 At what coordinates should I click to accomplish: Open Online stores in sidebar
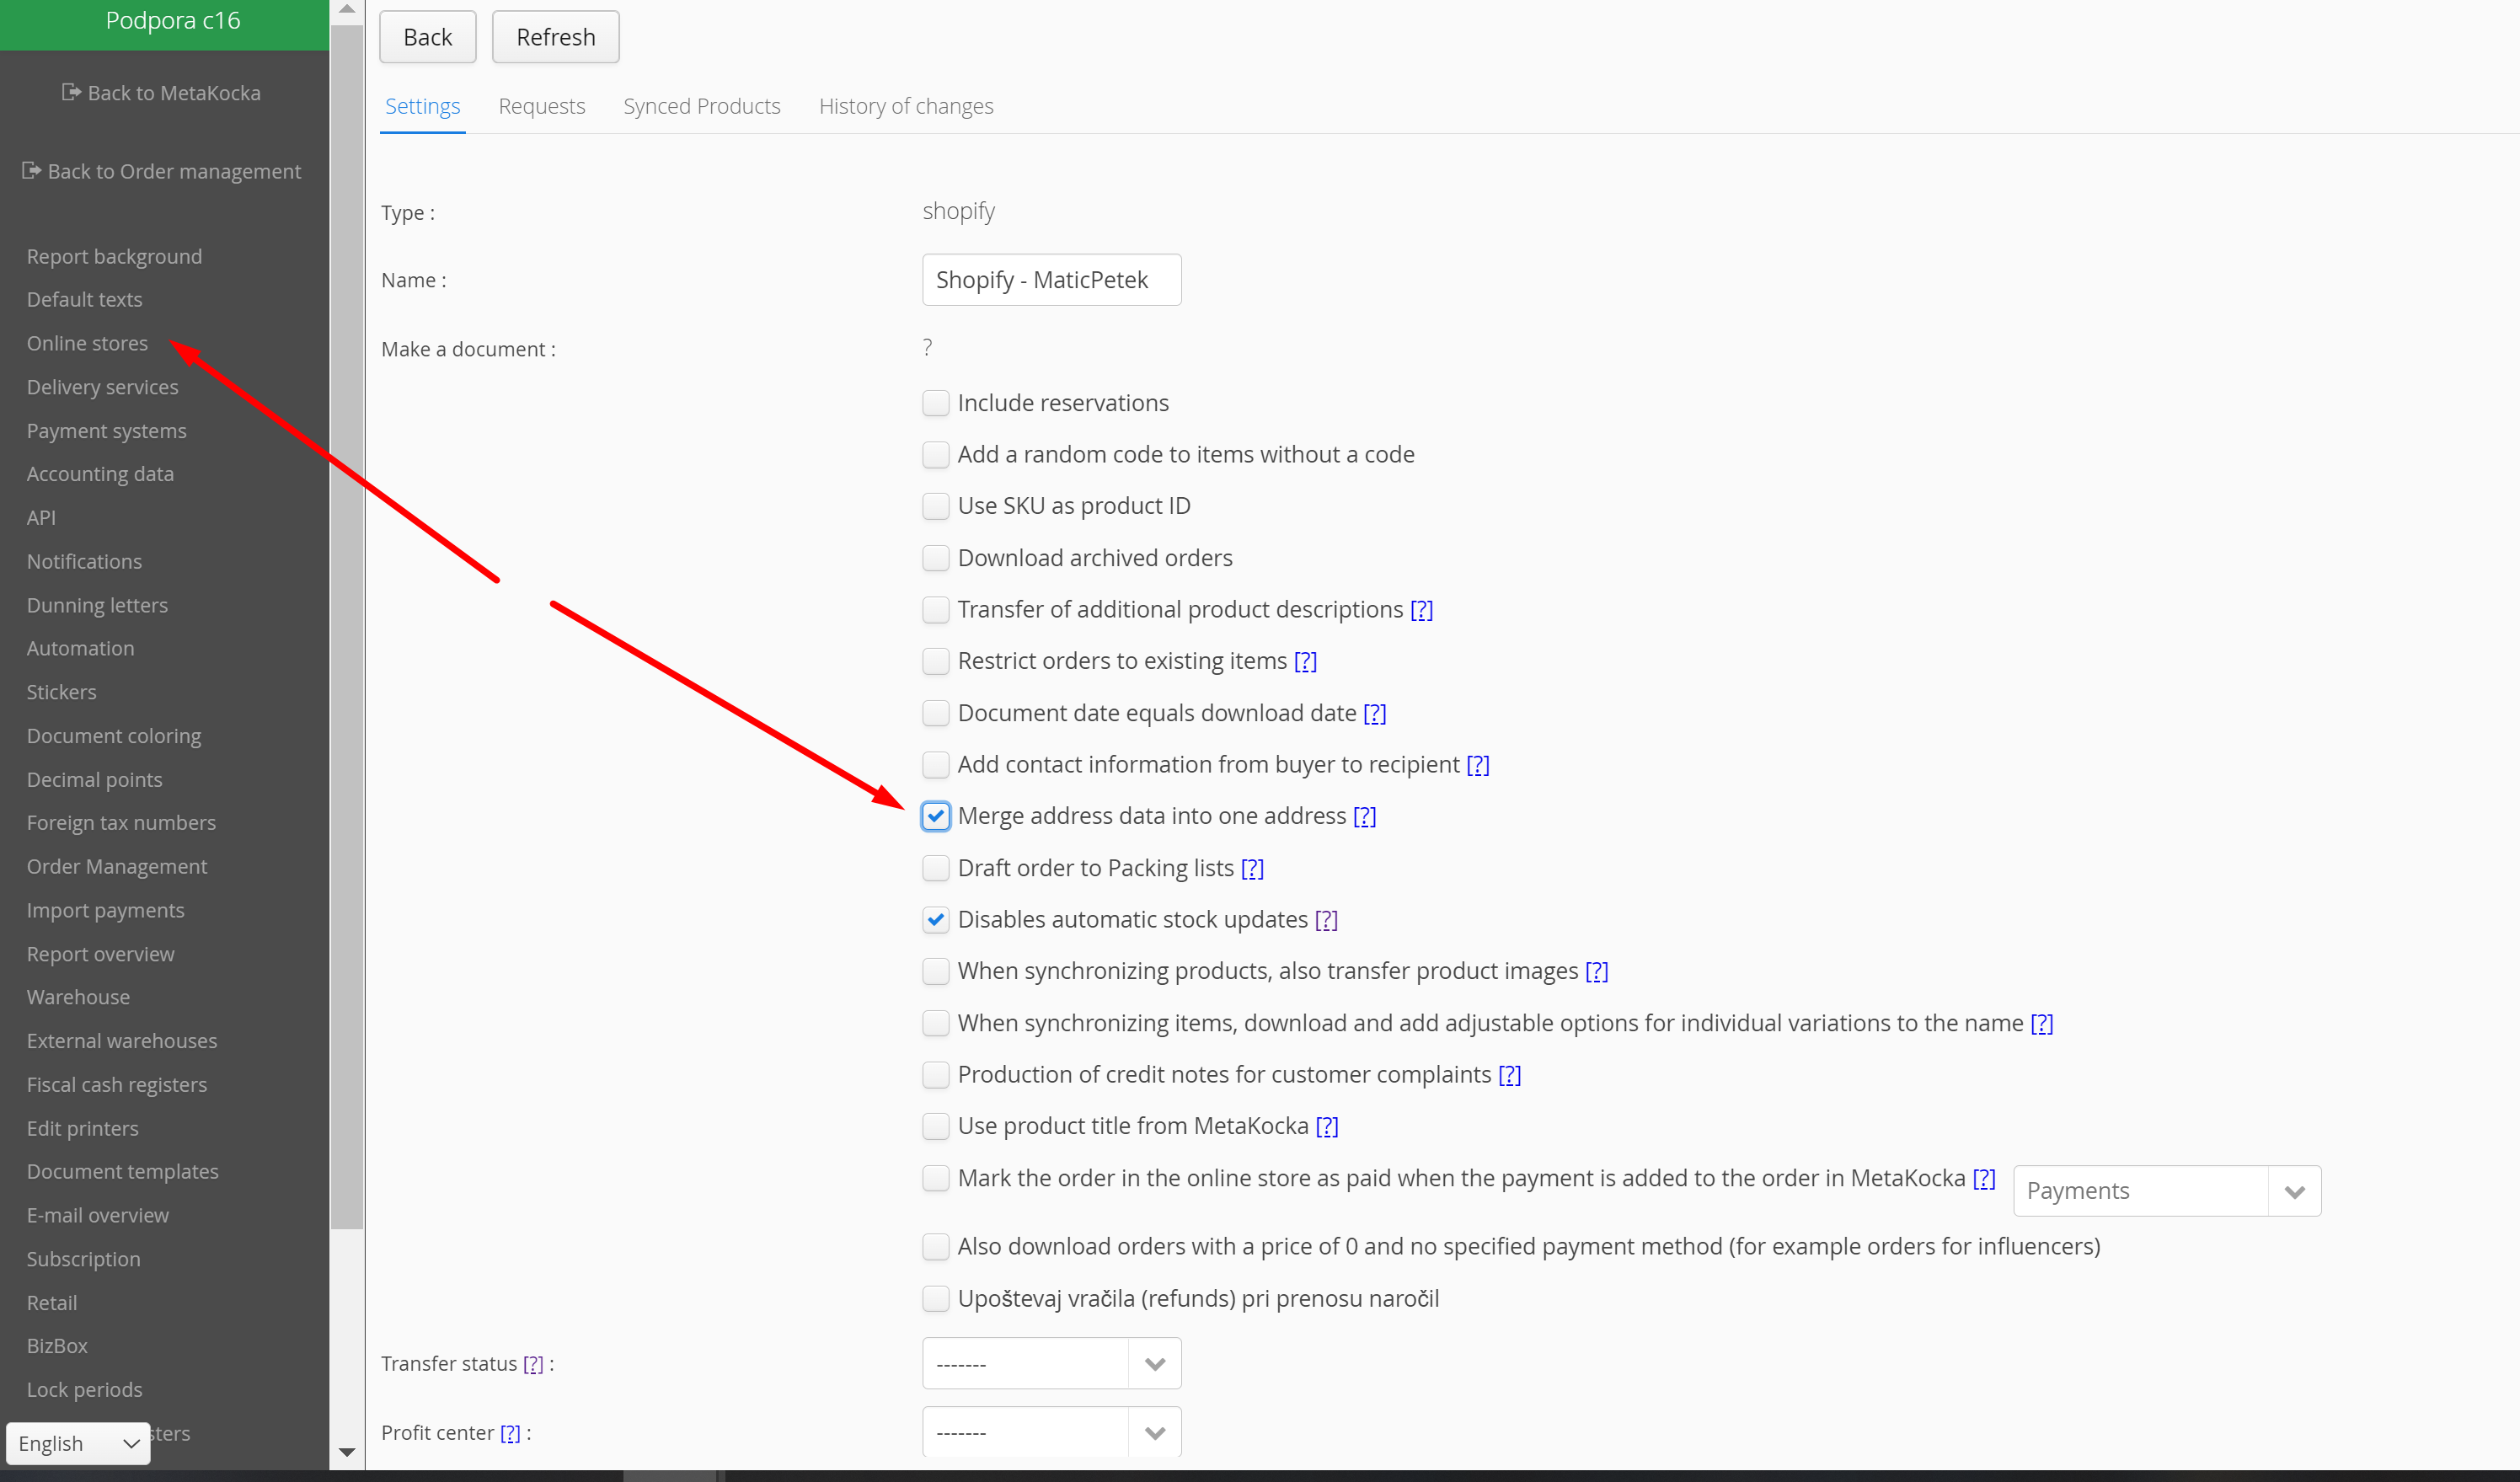(x=87, y=343)
